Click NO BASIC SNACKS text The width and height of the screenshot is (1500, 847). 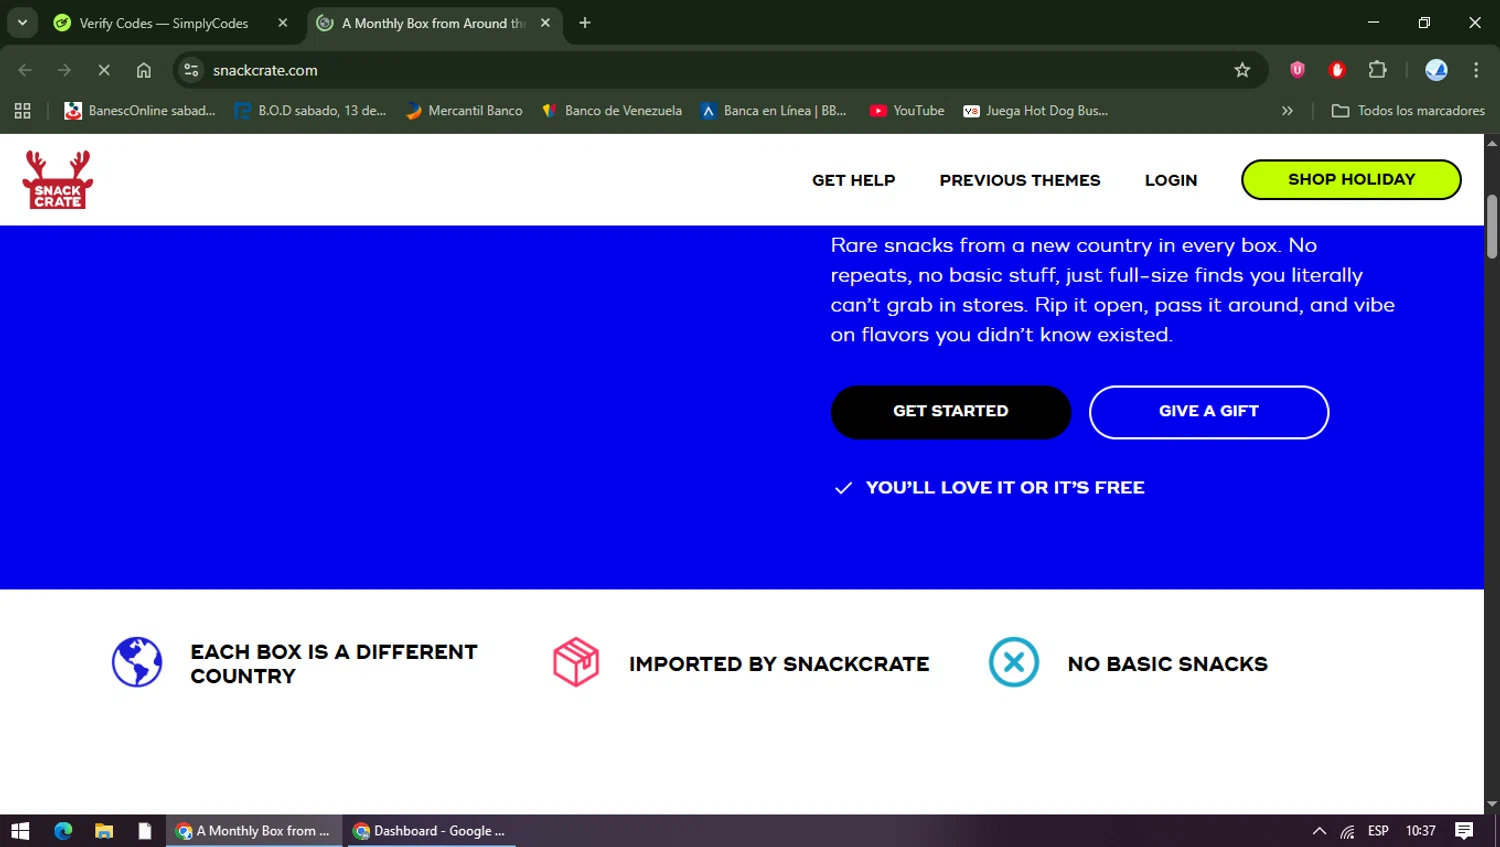tap(1167, 664)
